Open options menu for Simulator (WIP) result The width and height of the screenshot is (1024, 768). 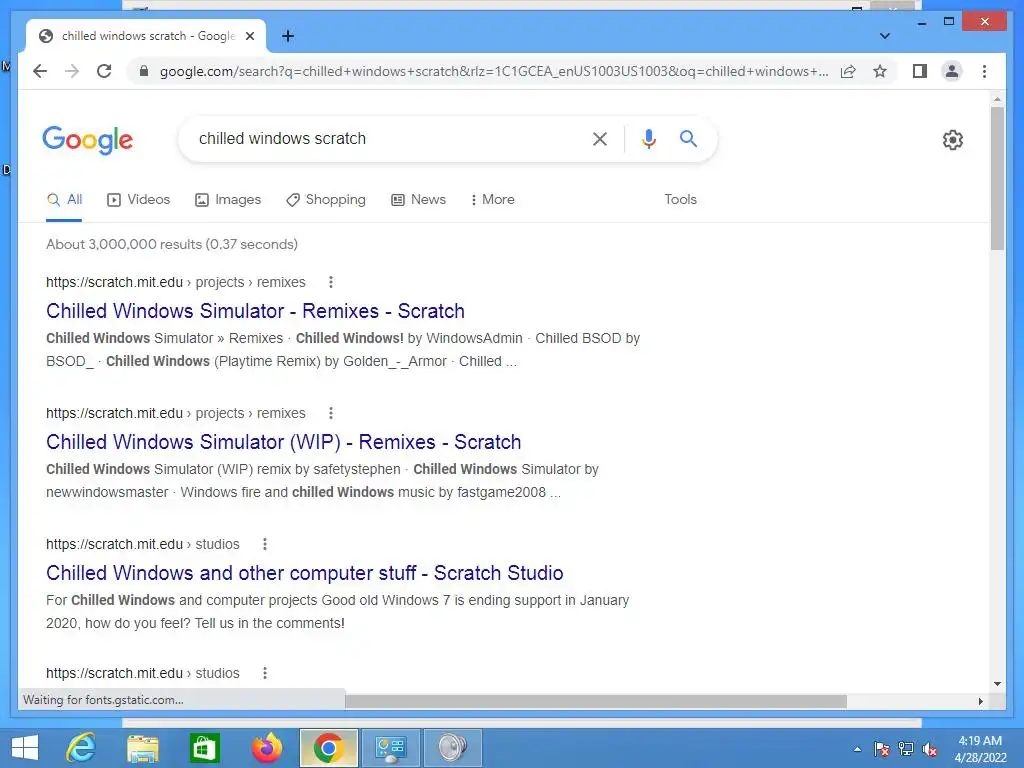point(331,413)
